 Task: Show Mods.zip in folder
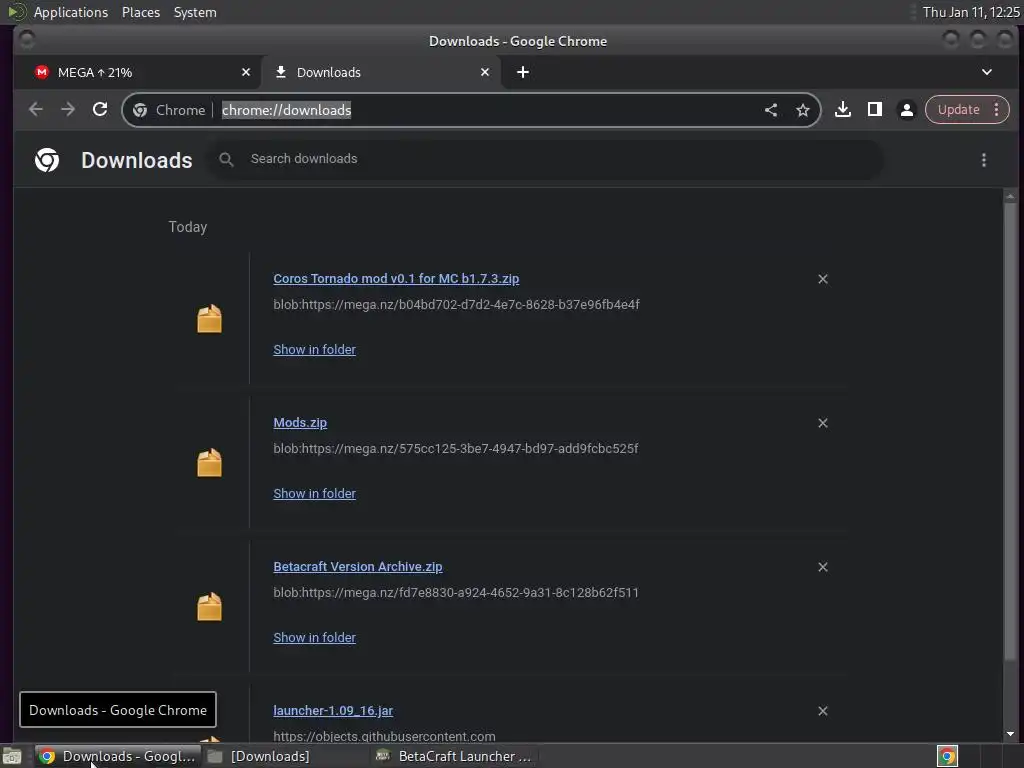(315, 494)
